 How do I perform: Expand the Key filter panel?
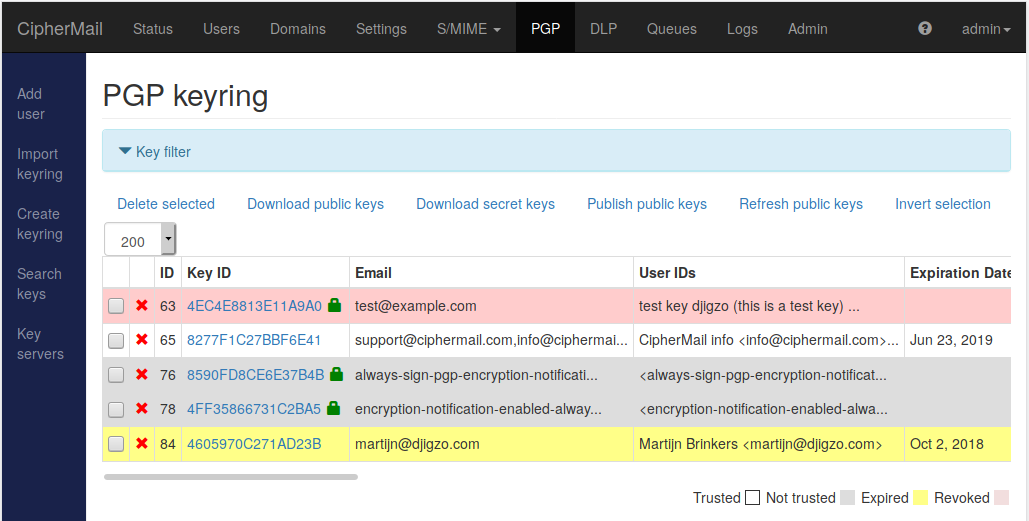click(155, 152)
